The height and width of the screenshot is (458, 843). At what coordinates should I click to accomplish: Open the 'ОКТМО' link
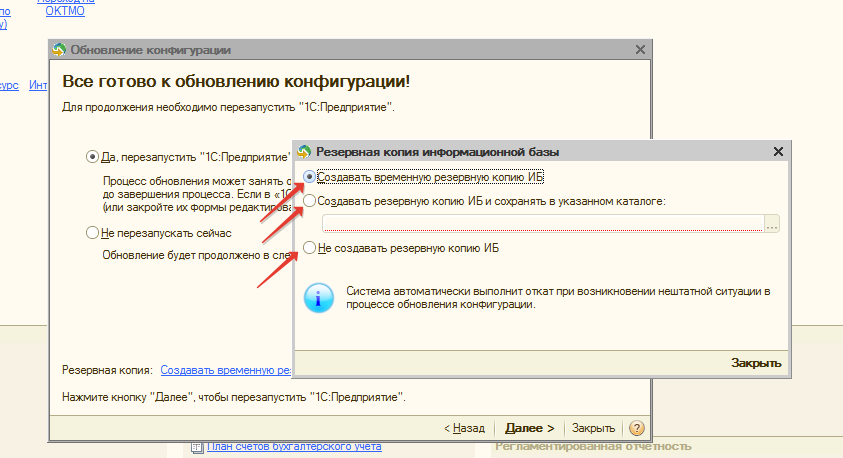point(65,11)
